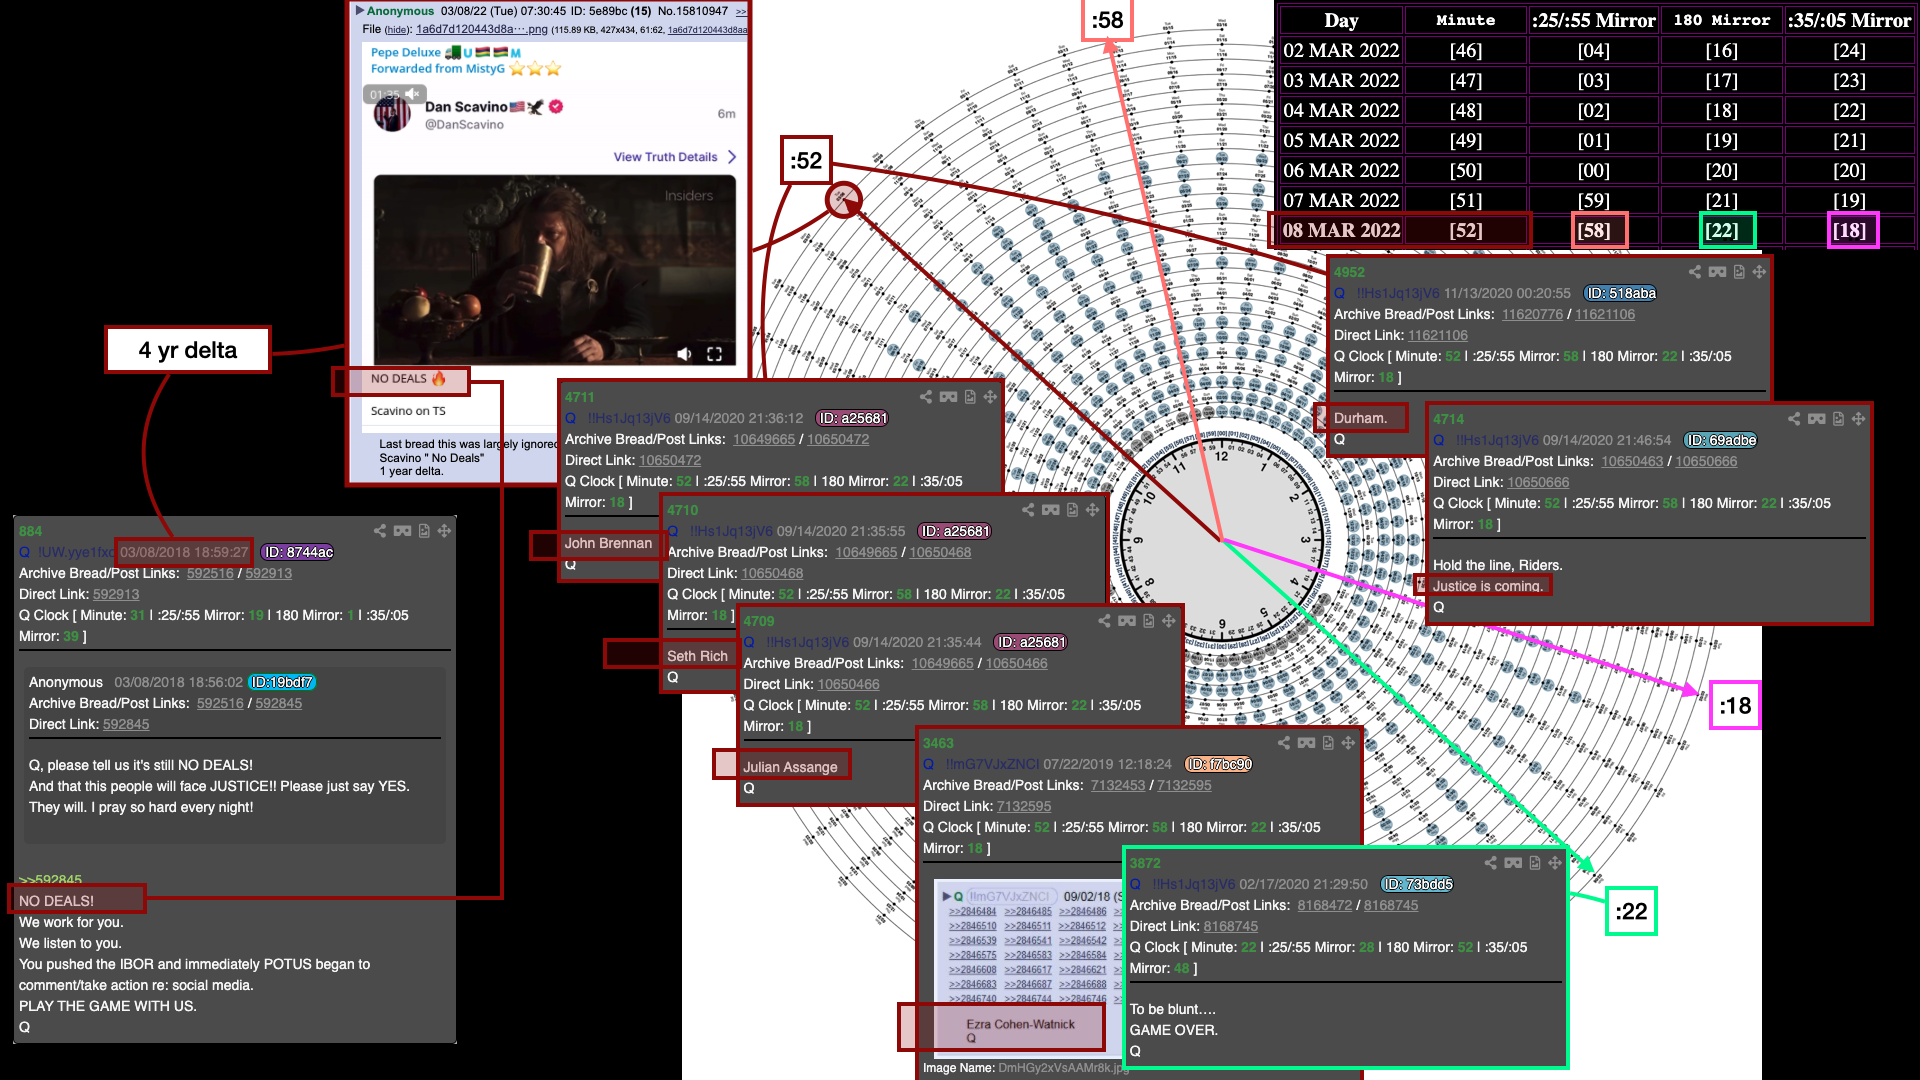This screenshot has height=1080, width=1920.
Task: Click VR goggles icon on post 4709
Action: [x=1126, y=621]
